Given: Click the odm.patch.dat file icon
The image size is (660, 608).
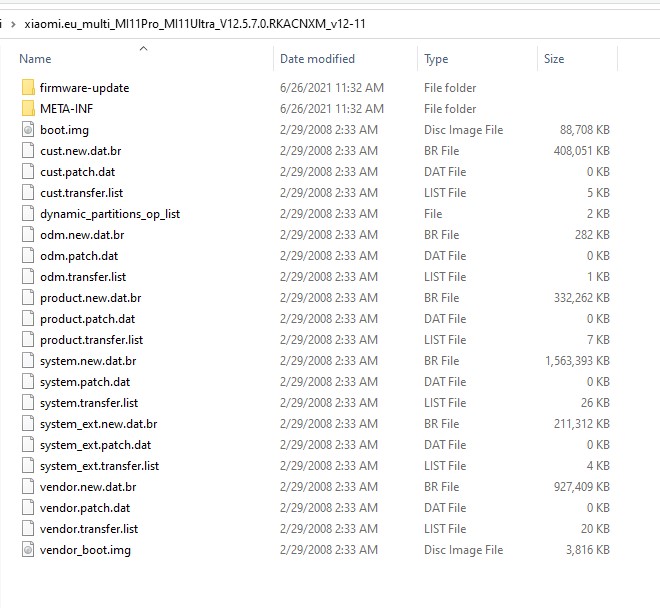Looking at the screenshot, I should (x=28, y=256).
